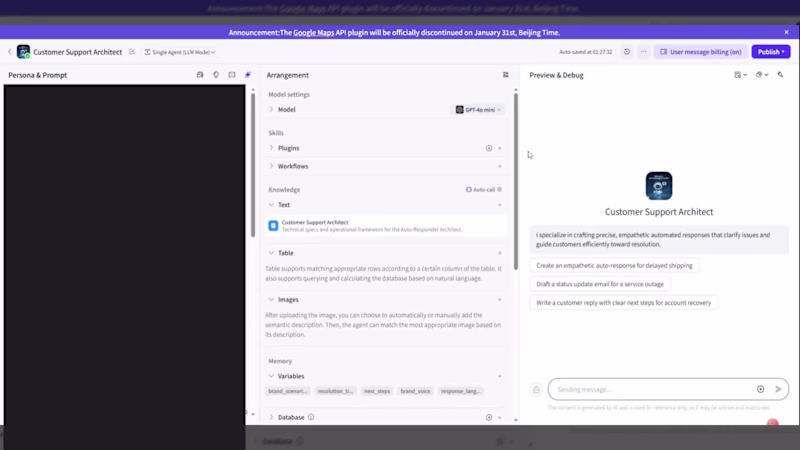Add text knowledge with the plus icon

pyautogui.click(x=500, y=205)
